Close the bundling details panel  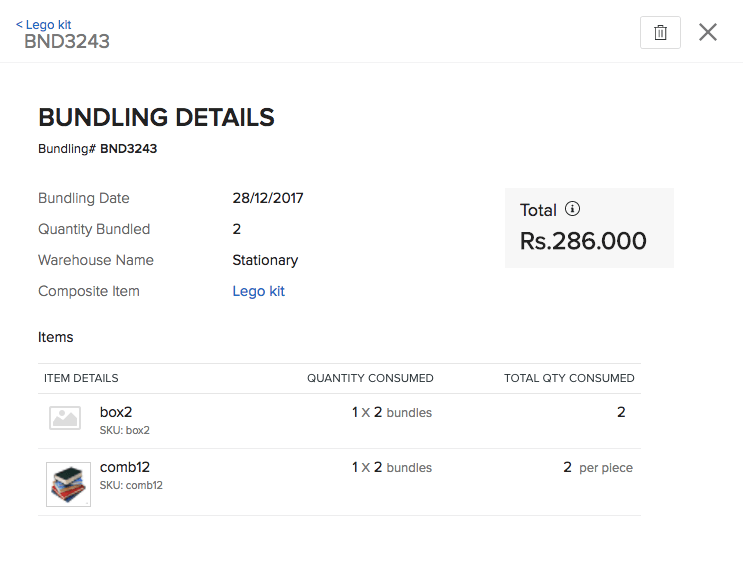708,32
